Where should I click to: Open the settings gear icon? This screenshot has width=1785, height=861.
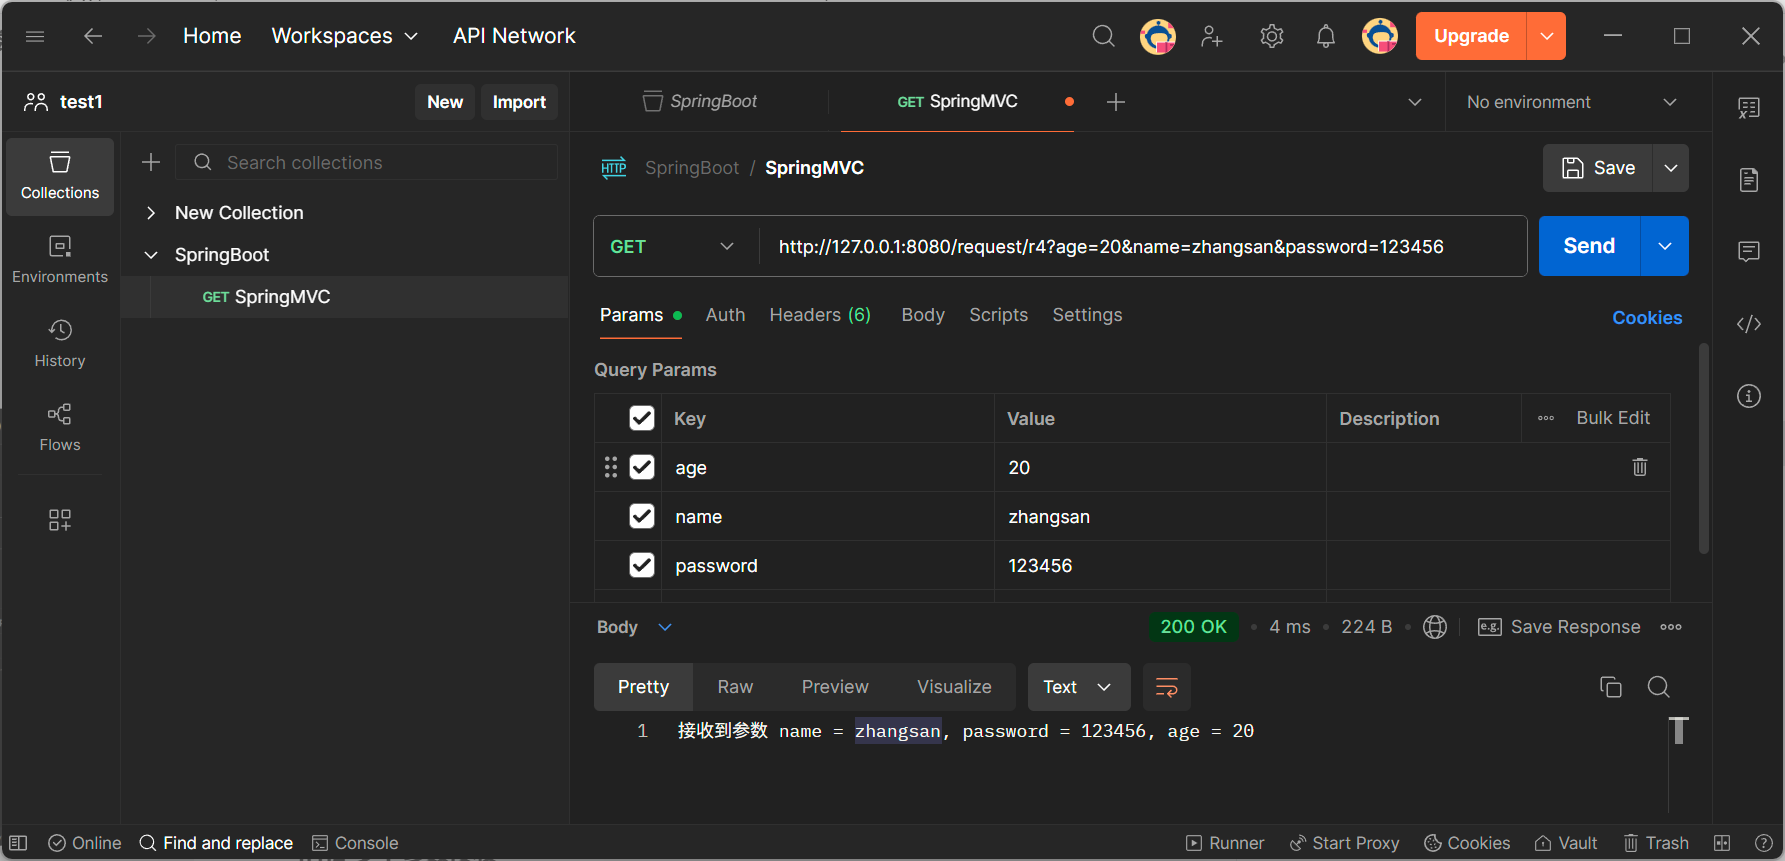pos(1271,36)
